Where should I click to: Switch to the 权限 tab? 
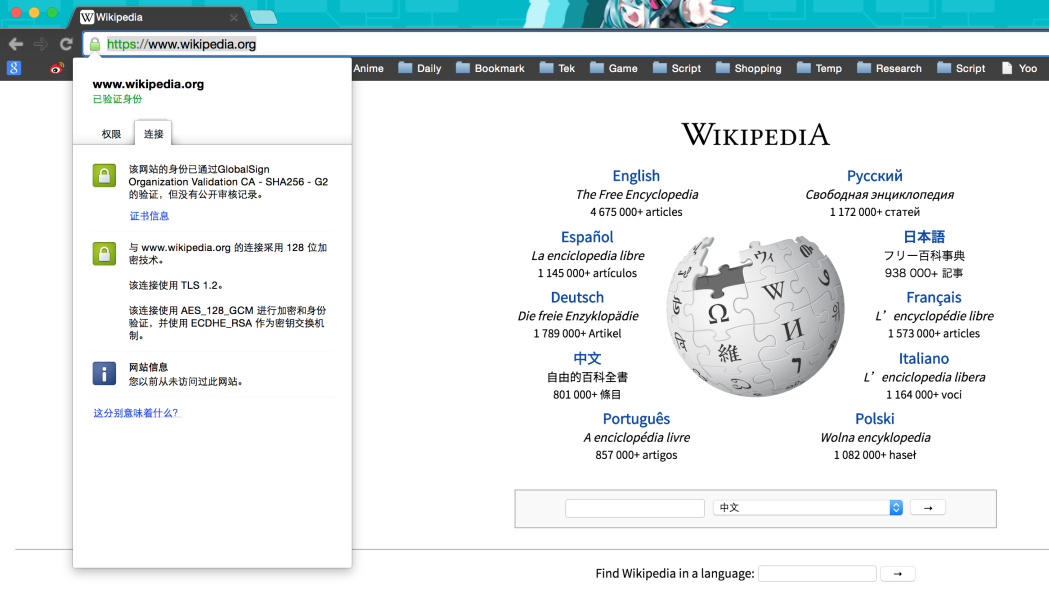pyautogui.click(x=111, y=134)
